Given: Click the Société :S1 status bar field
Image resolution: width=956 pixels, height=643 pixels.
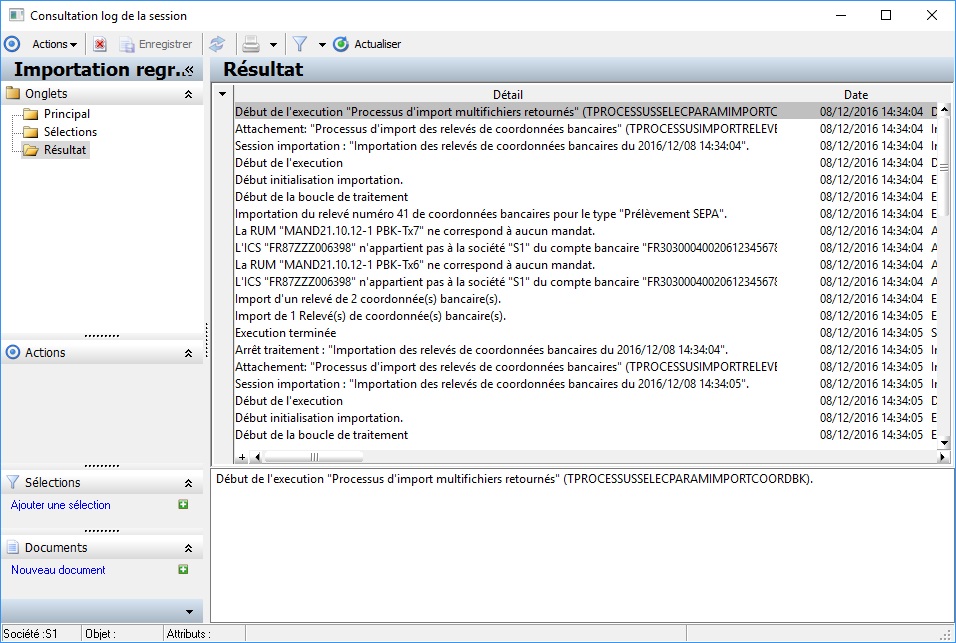Looking at the screenshot, I should coord(41,634).
